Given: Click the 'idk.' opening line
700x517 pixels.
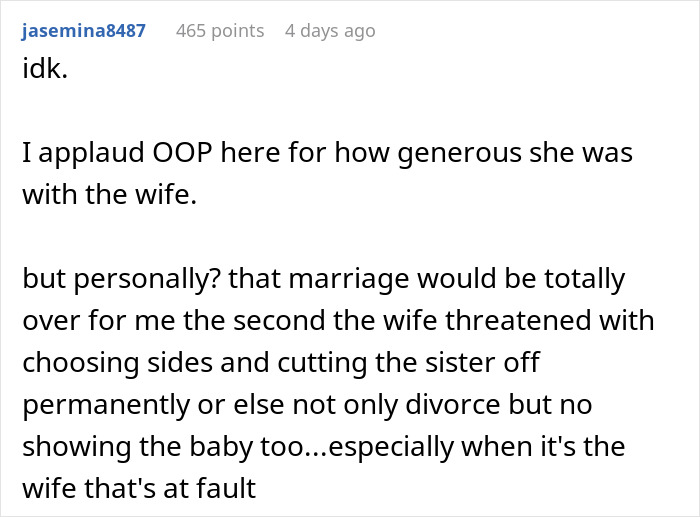Looking at the screenshot, I should [x=45, y=69].
